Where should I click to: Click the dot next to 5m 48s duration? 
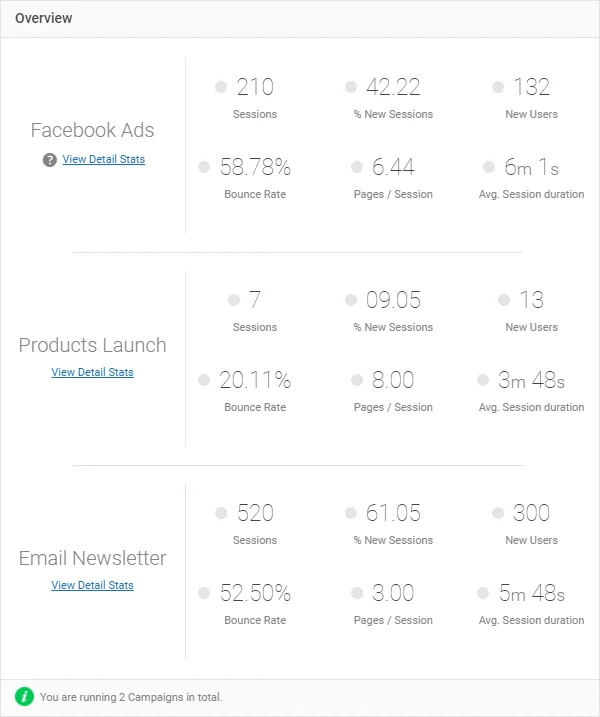click(485, 593)
